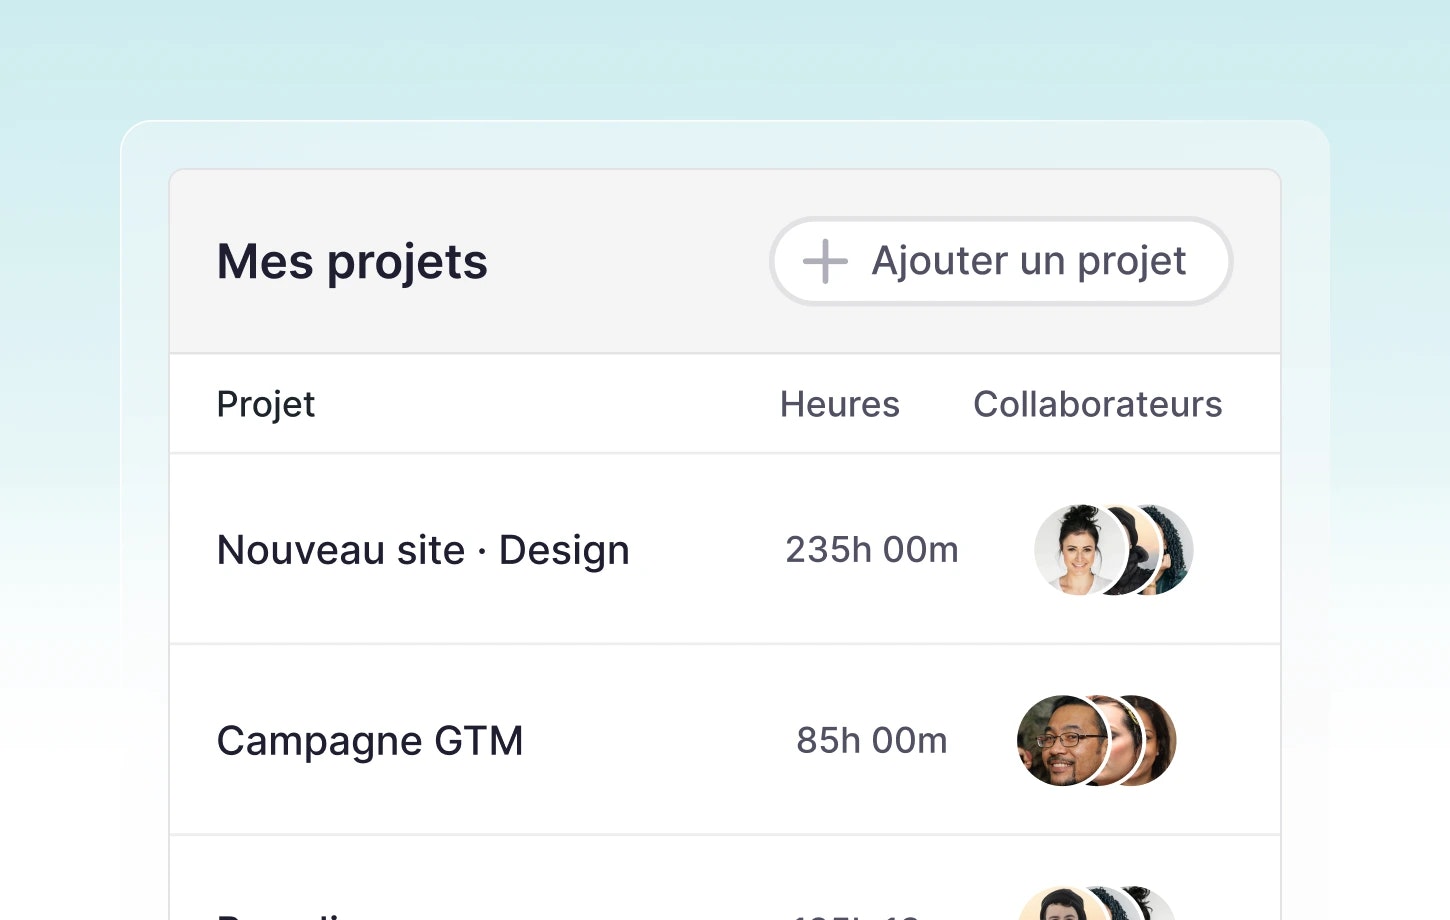Click the Mes projets heading

pos(352,262)
